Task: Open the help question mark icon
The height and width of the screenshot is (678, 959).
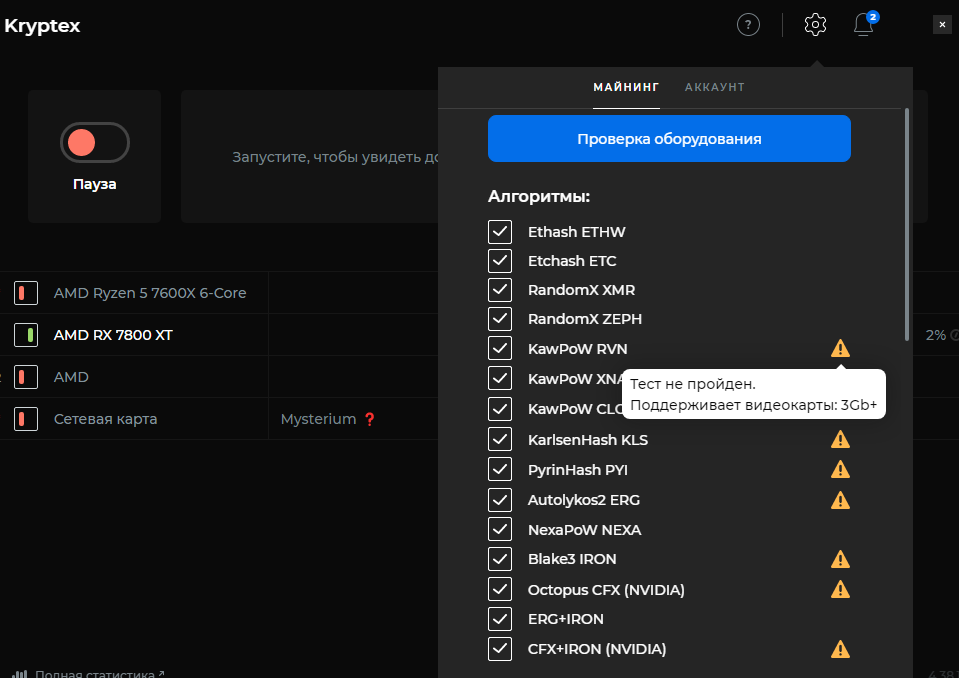Action: click(x=748, y=25)
